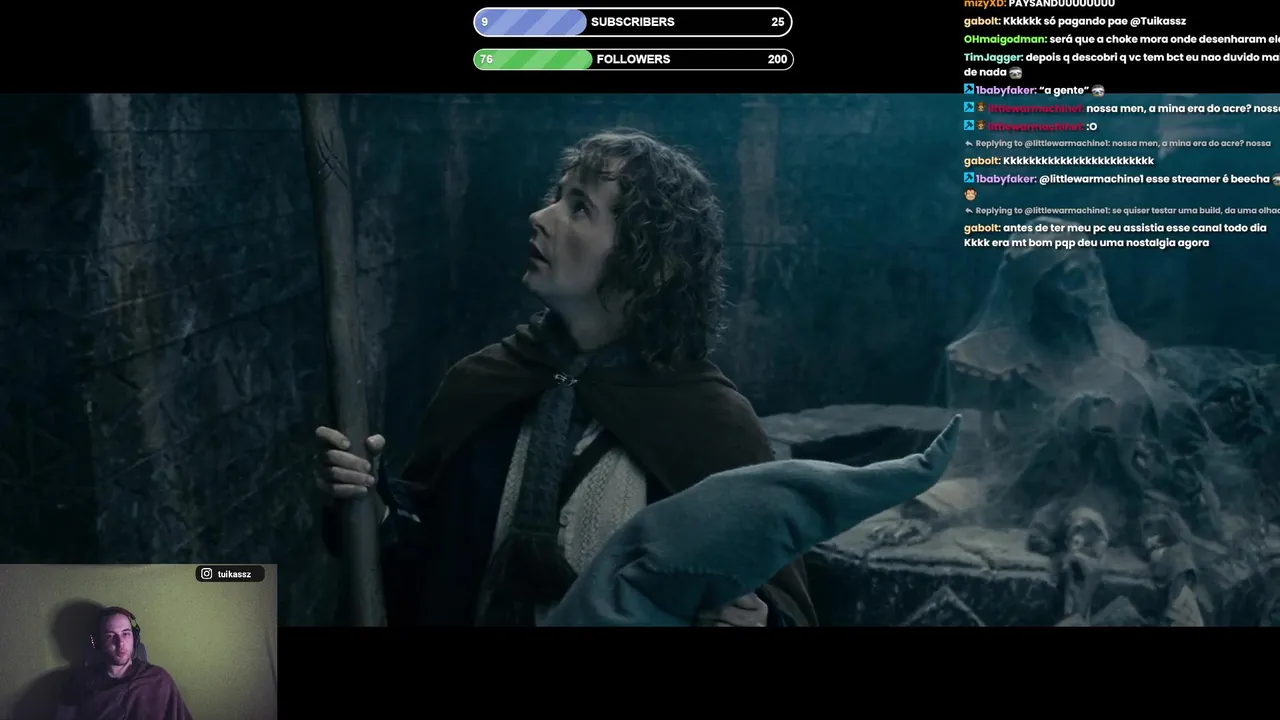
Task: Click moderator badge on 'esse streamer' message
Action: point(969,179)
